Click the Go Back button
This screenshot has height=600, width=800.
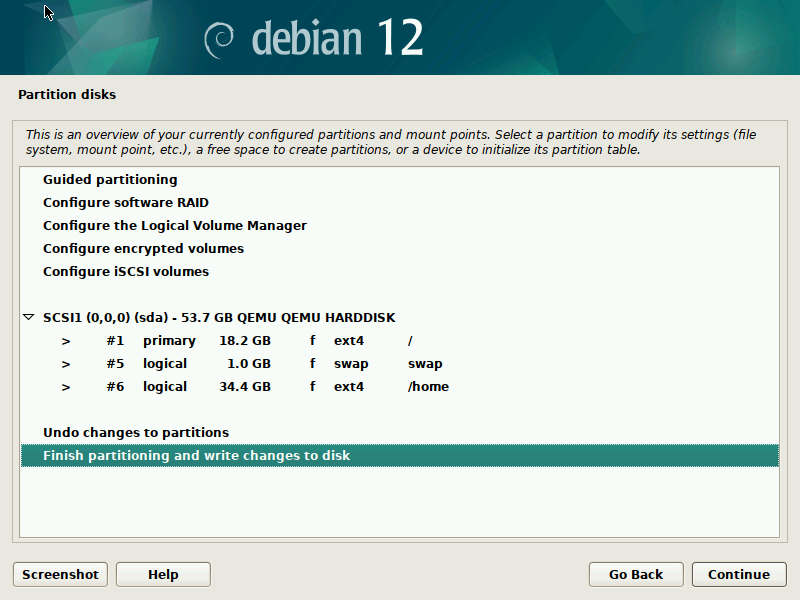tap(636, 574)
